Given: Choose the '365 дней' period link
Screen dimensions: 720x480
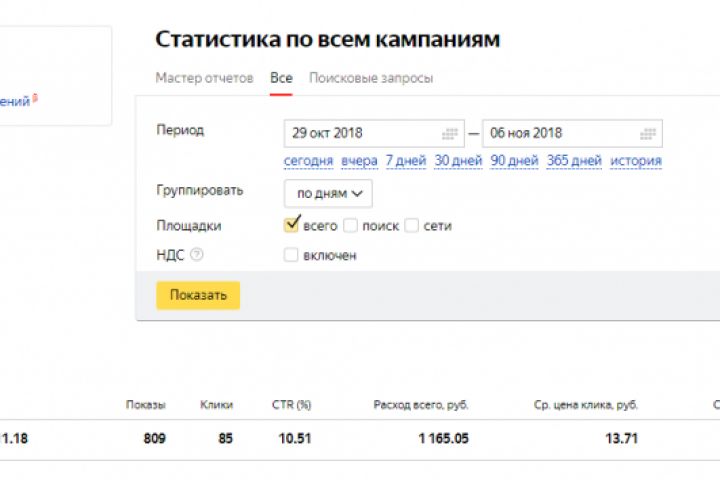Looking at the screenshot, I should (x=574, y=161).
